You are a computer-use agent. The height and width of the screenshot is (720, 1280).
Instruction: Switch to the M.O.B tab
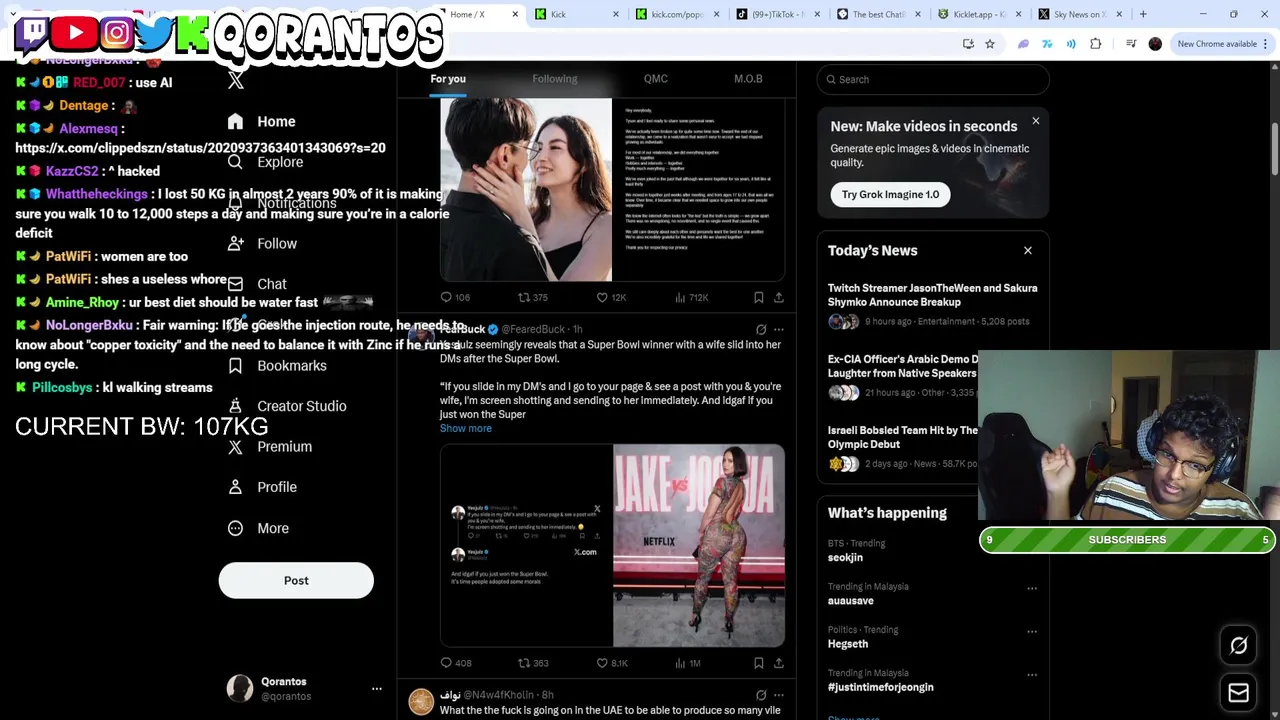coord(748,79)
